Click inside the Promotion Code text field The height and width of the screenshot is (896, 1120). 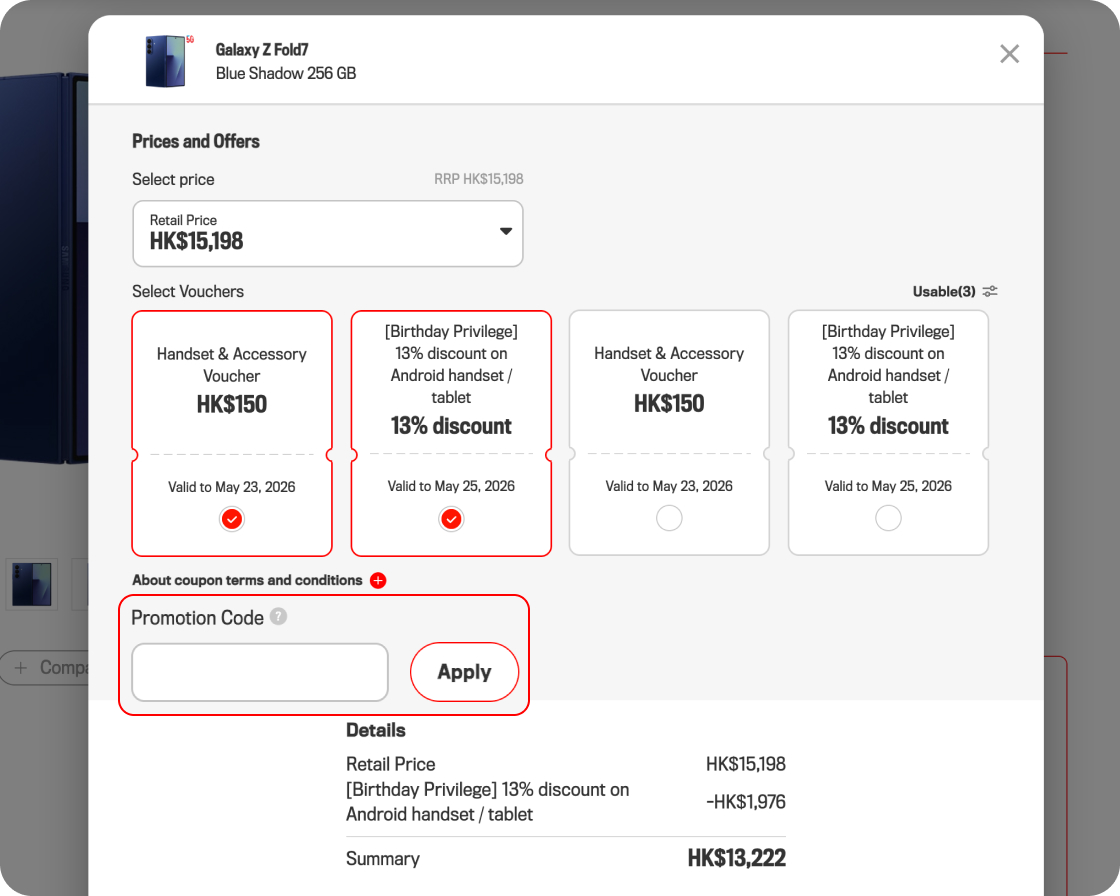tap(260, 672)
